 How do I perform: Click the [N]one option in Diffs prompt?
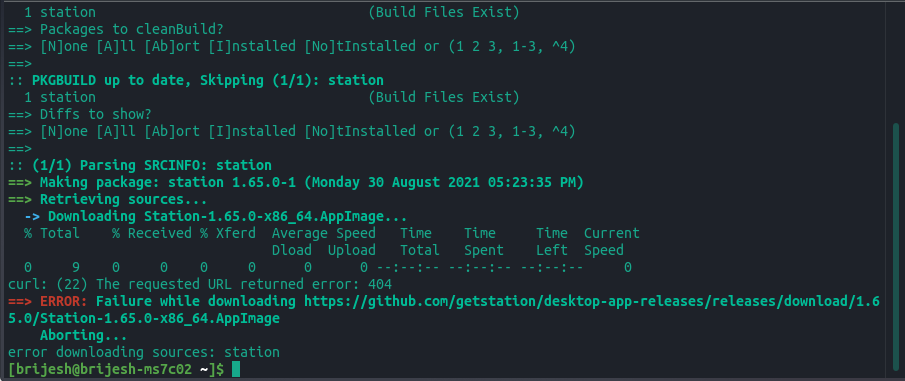pyautogui.click(x=63, y=132)
